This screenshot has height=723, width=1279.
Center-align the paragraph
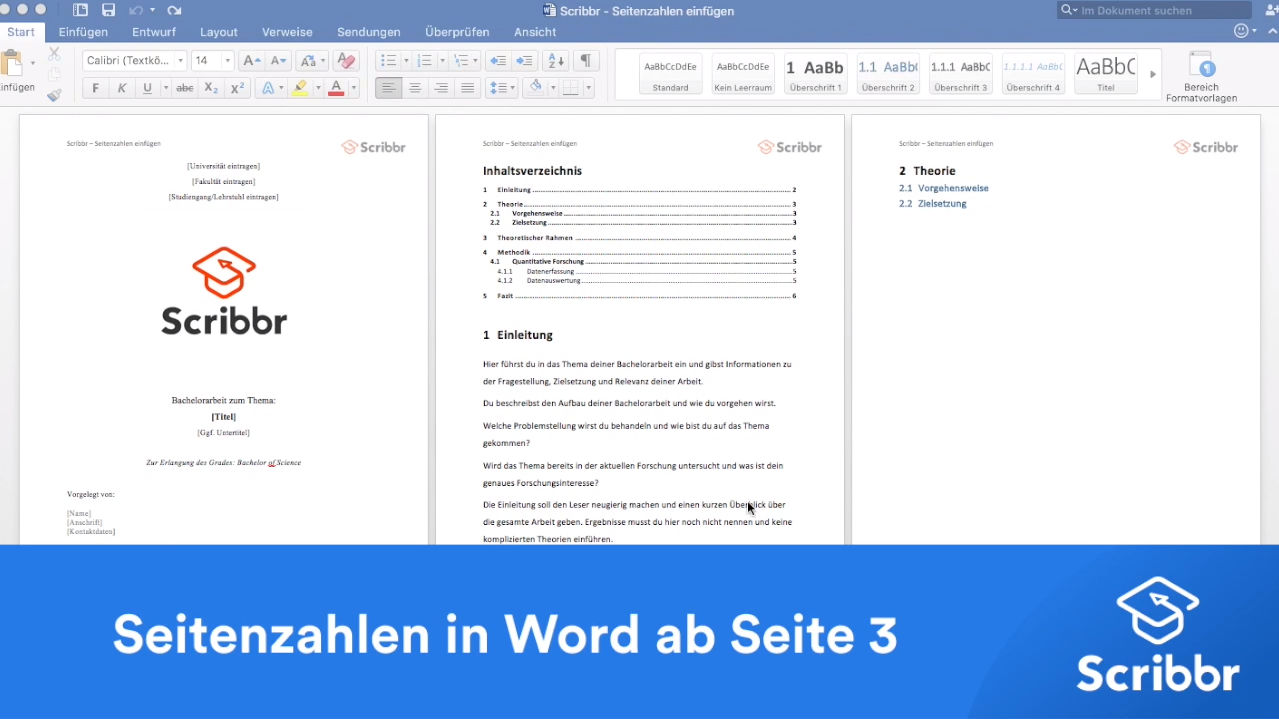point(415,88)
